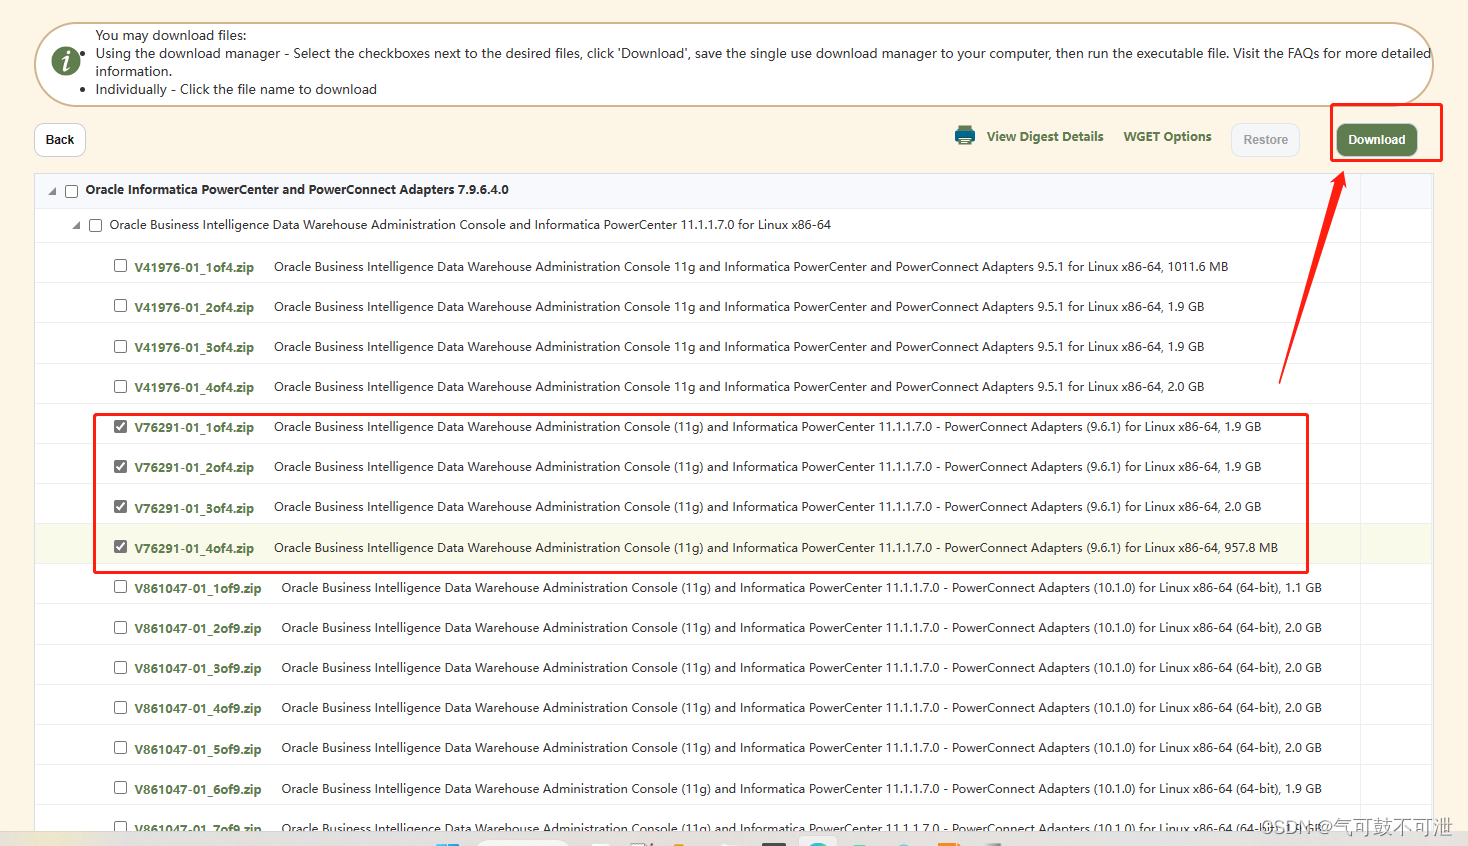Open WGET Options

coord(1167,137)
